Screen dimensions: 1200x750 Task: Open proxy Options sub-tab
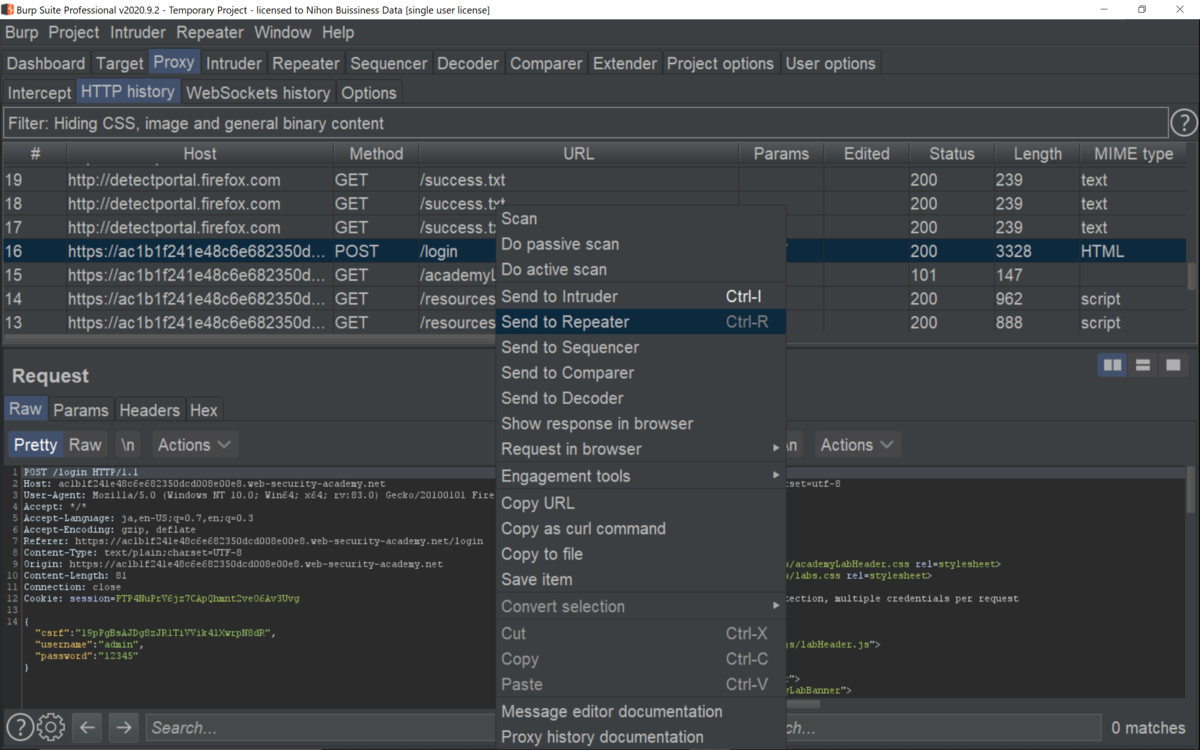pyautogui.click(x=369, y=93)
